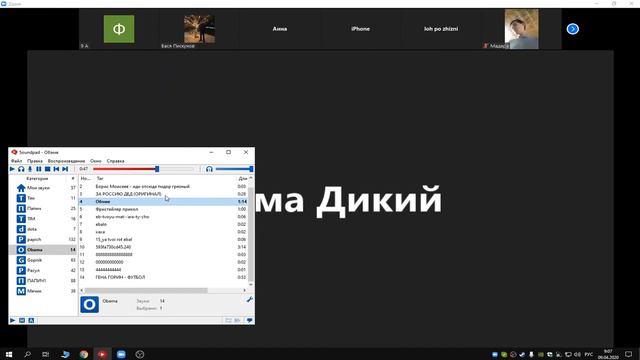640x360 pixels.
Task: Click the 'Категории' column header
Action: (37, 178)
